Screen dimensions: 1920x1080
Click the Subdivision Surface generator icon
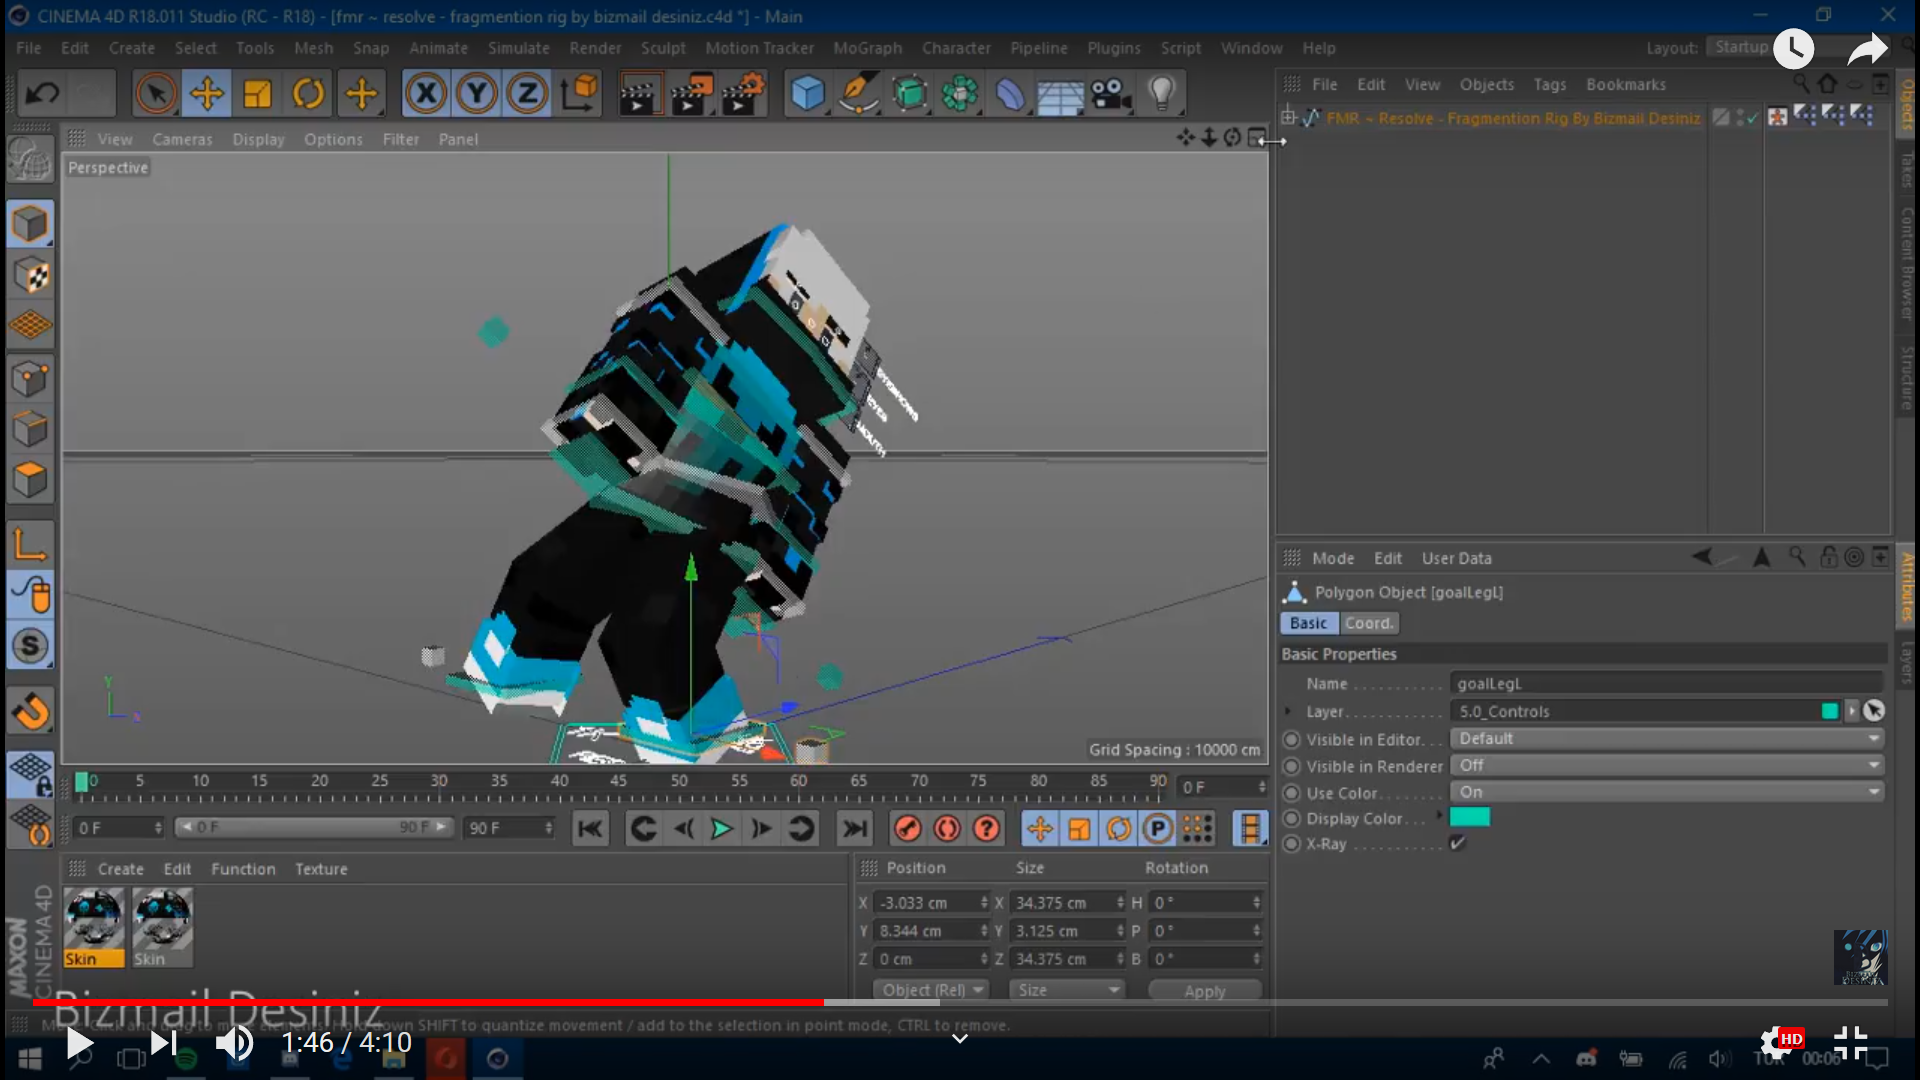click(x=910, y=94)
